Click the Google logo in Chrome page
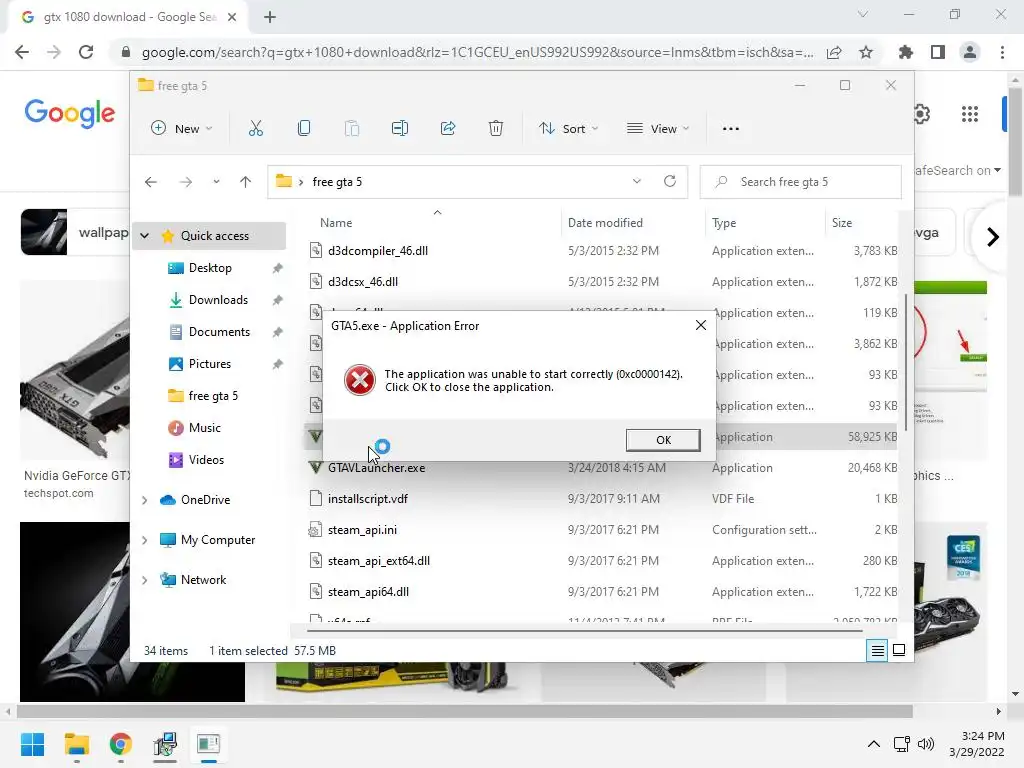The width and height of the screenshot is (1024, 768). pos(70,114)
